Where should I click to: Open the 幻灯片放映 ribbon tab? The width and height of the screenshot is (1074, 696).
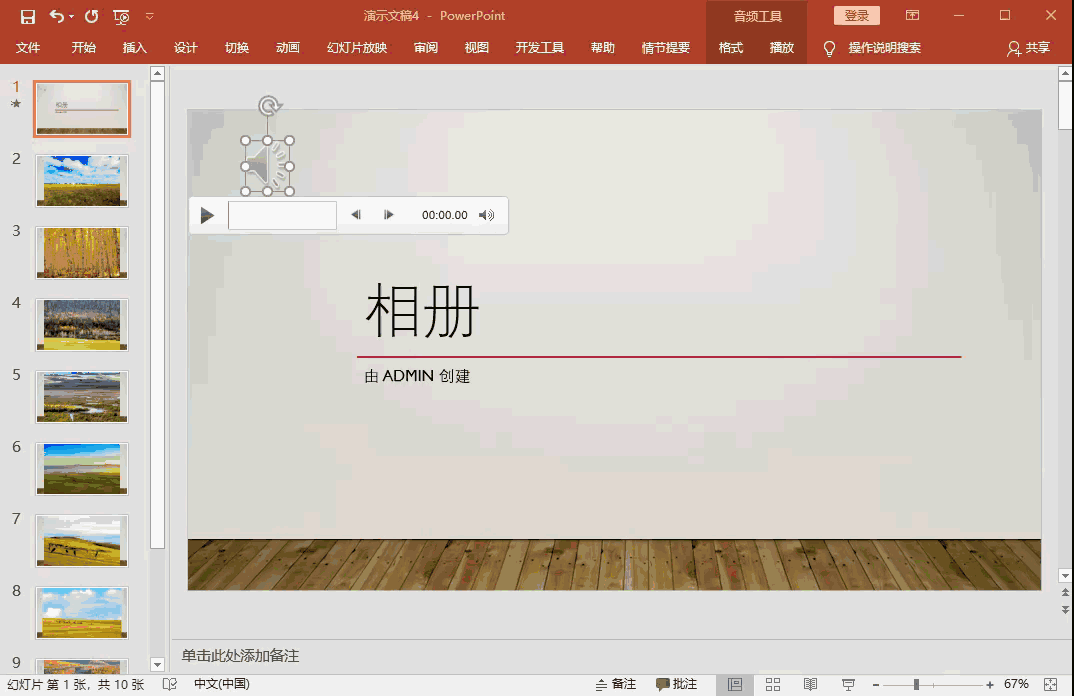[x=357, y=48]
